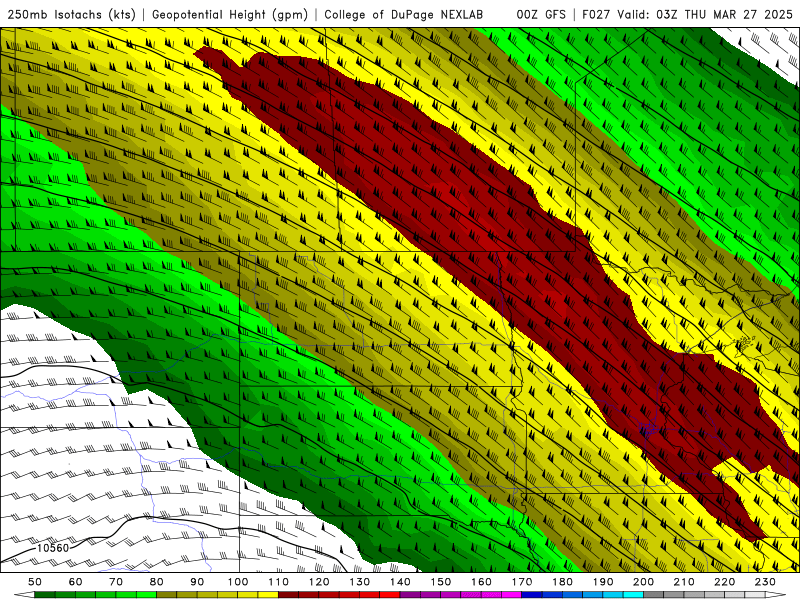This screenshot has height=600, width=800.
Task: Click the 130 value on the color scale
Action: pos(359,582)
